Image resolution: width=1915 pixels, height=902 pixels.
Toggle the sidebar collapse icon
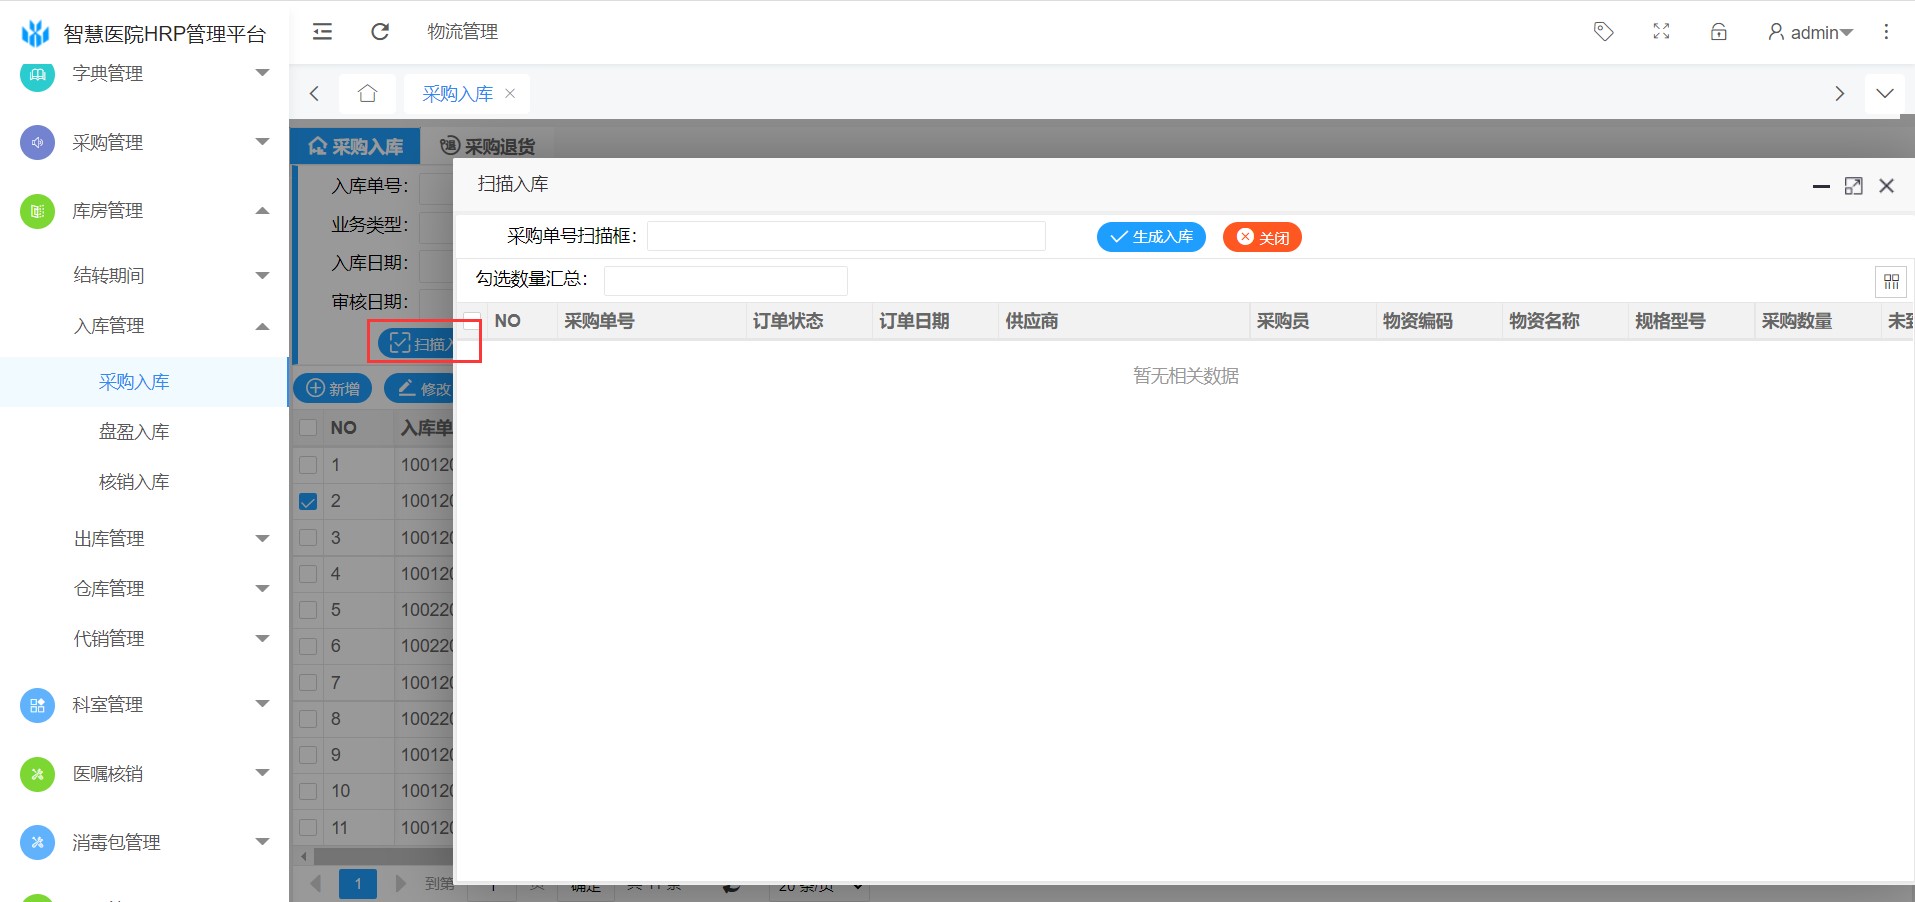point(322,32)
